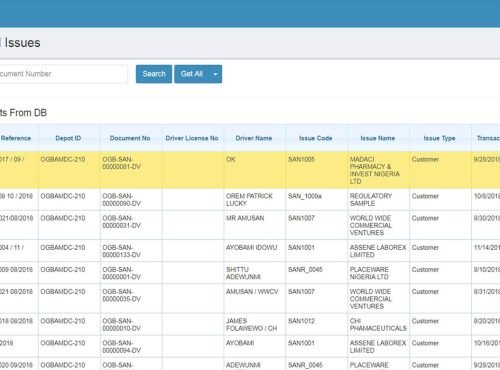Click issue code SAN1012
The width and height of the screenshot is (500, 370).
(301, 321)
